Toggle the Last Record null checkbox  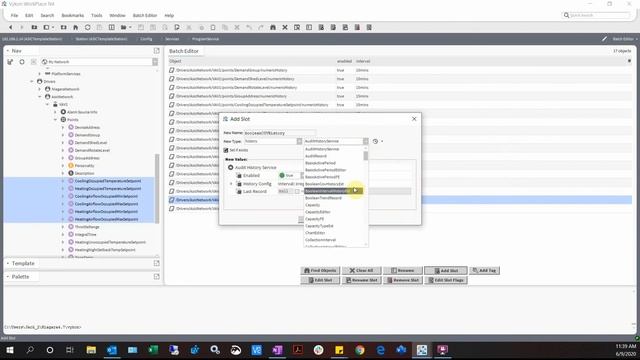click(x=297, y=191)
